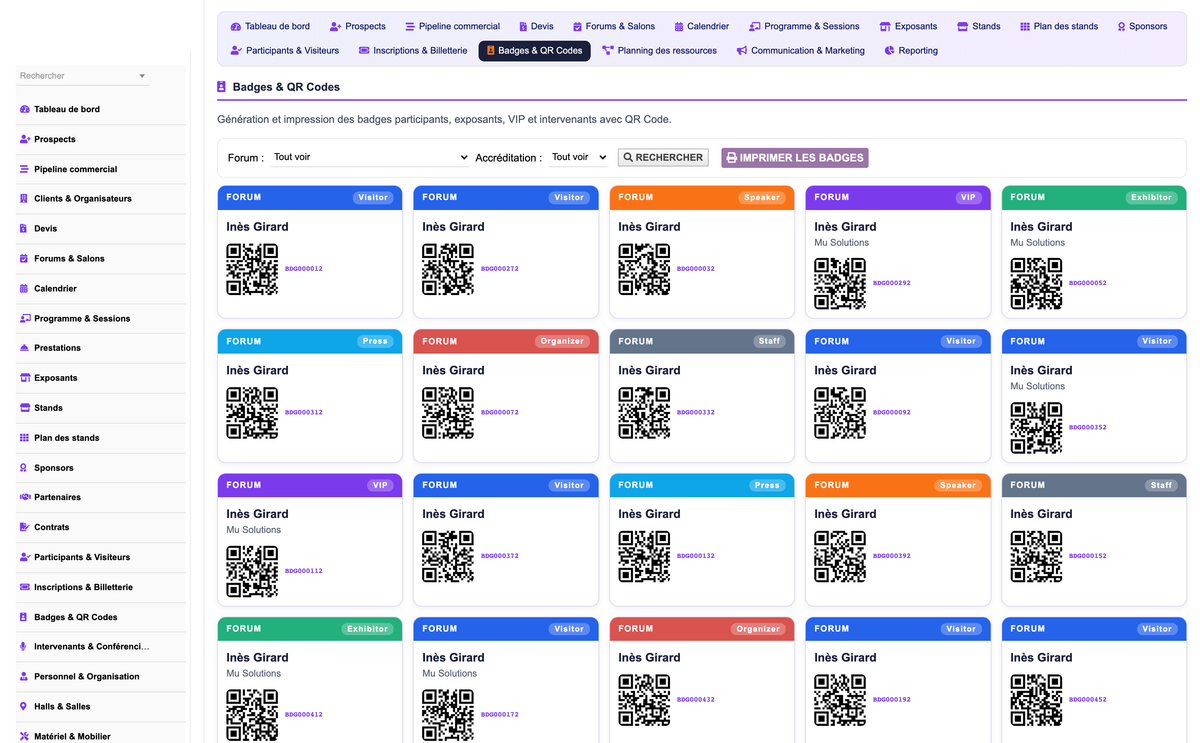Viewport: 1200px width, 743px height.
Task: Click the Halls & Salles location icon
Action: click(x=25, y=707)
